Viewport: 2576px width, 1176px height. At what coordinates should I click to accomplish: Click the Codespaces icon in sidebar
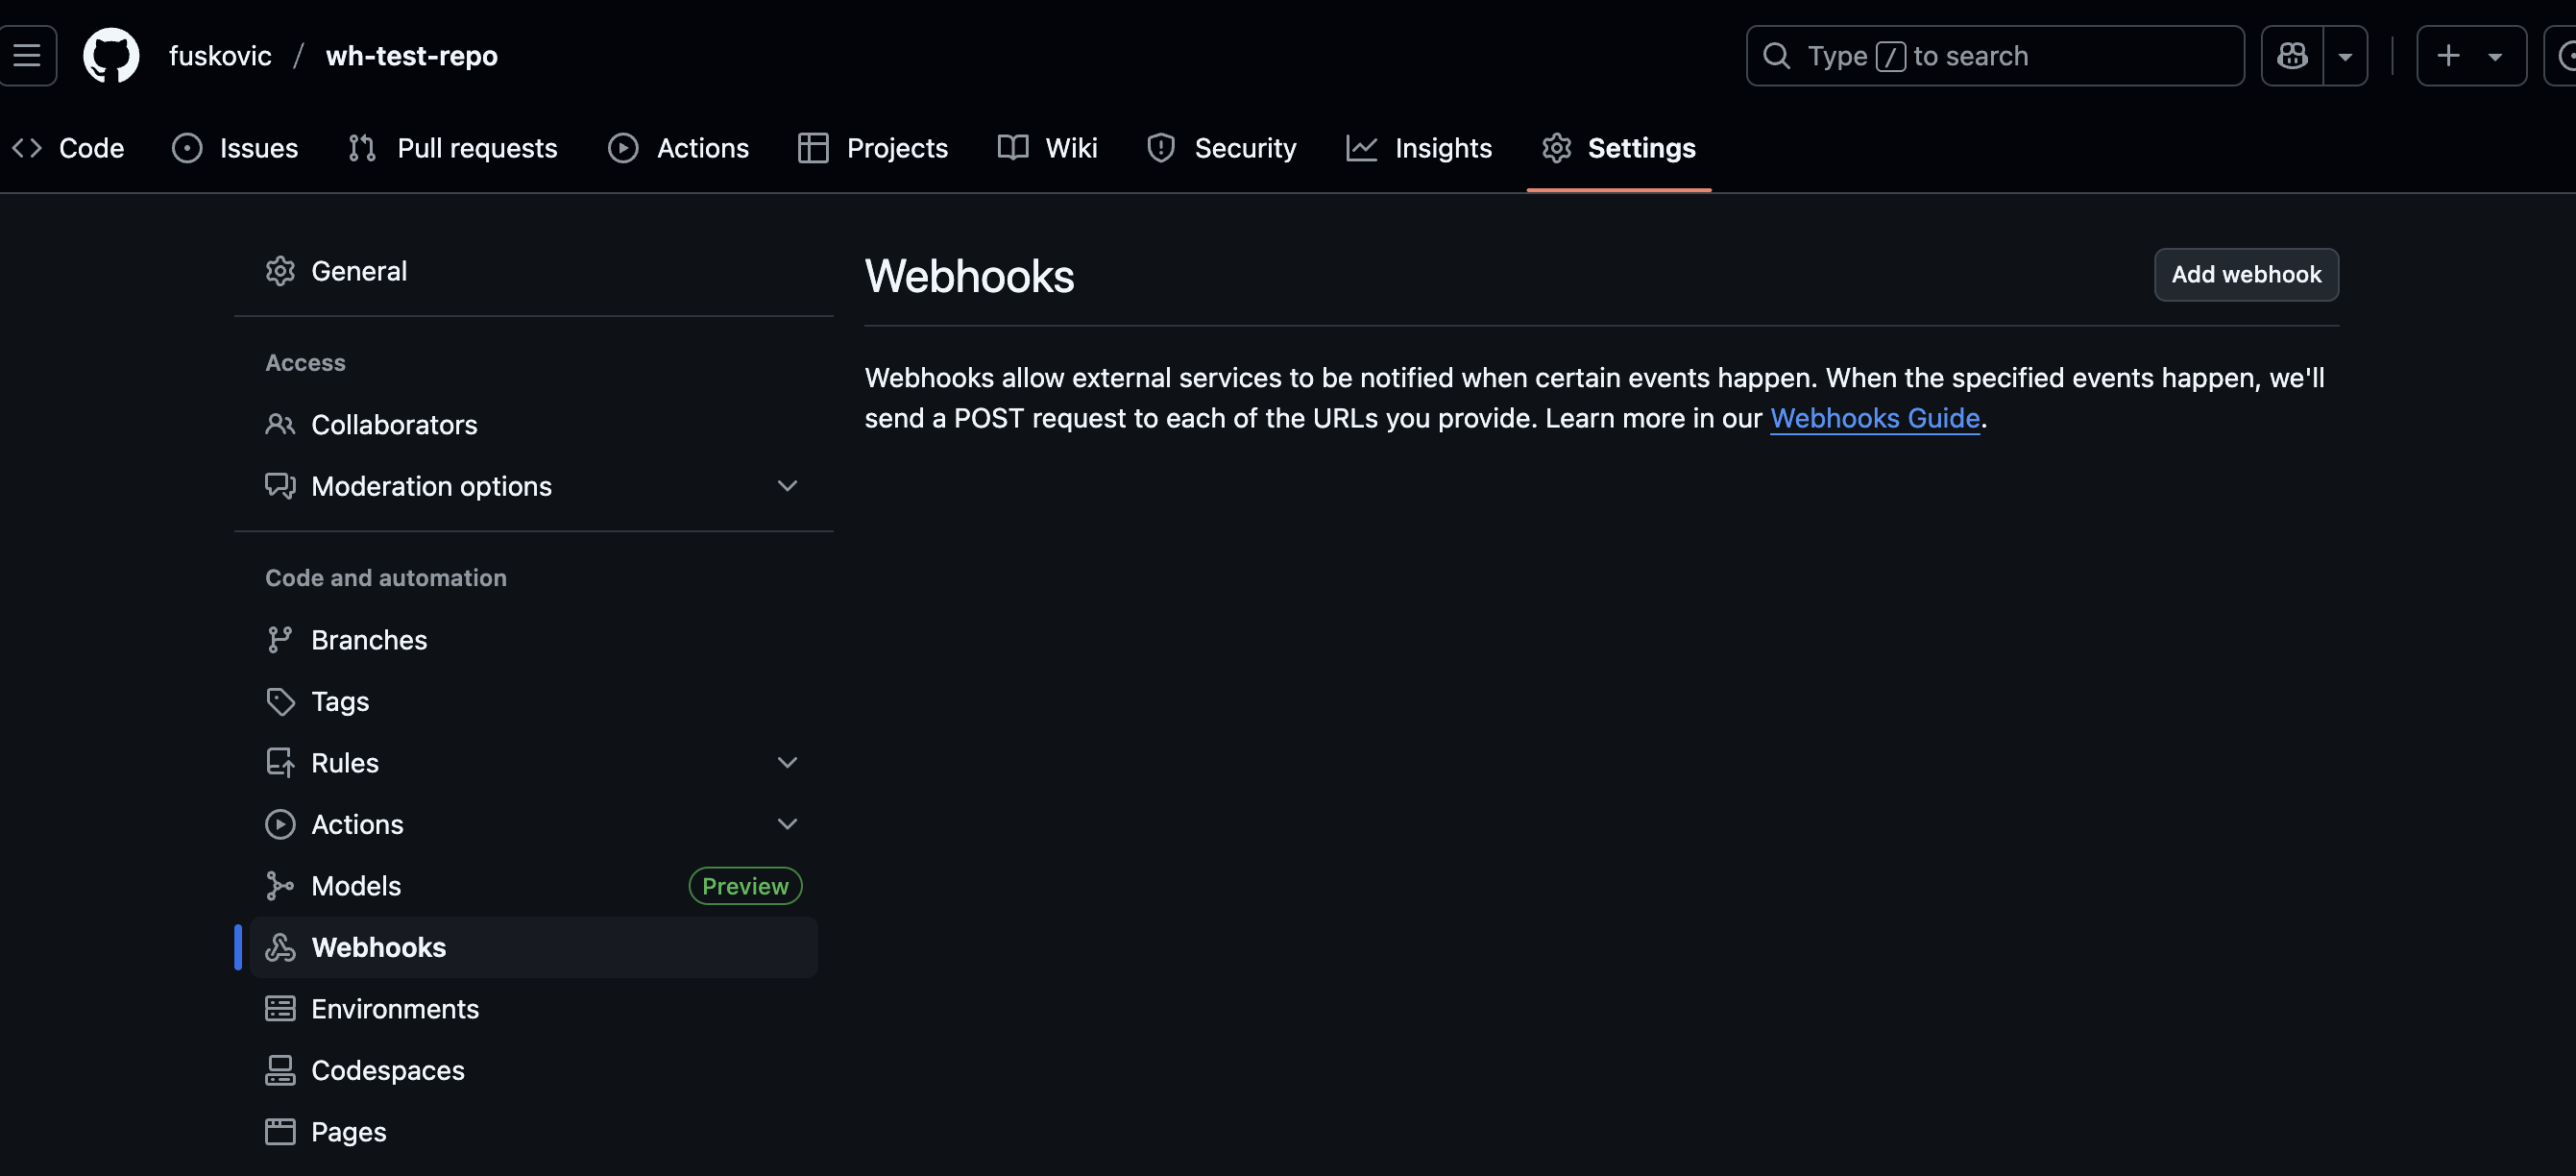click(x=280, y=1070)
